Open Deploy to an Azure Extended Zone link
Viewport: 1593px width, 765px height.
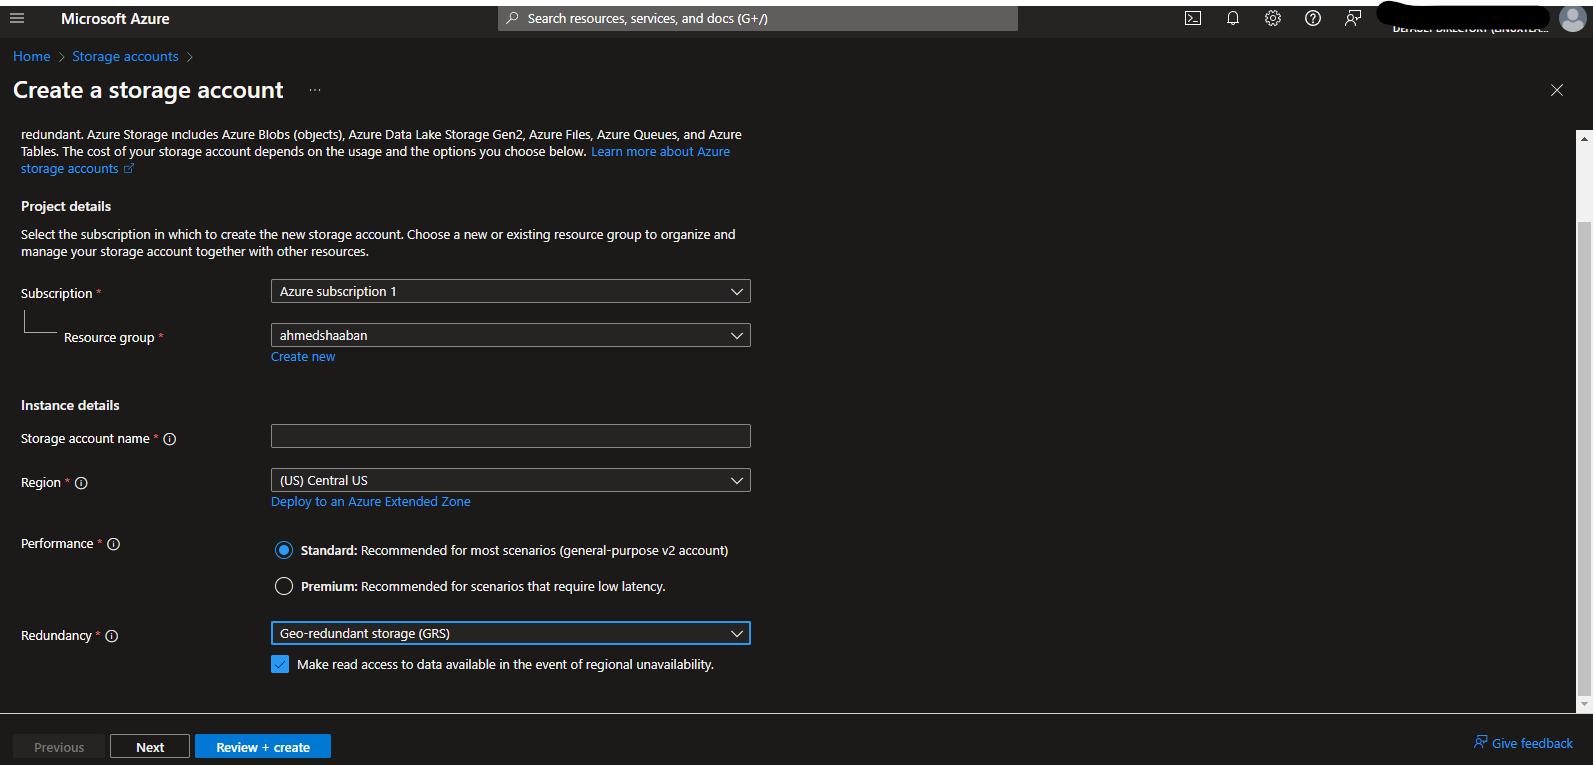click(371, 502)
